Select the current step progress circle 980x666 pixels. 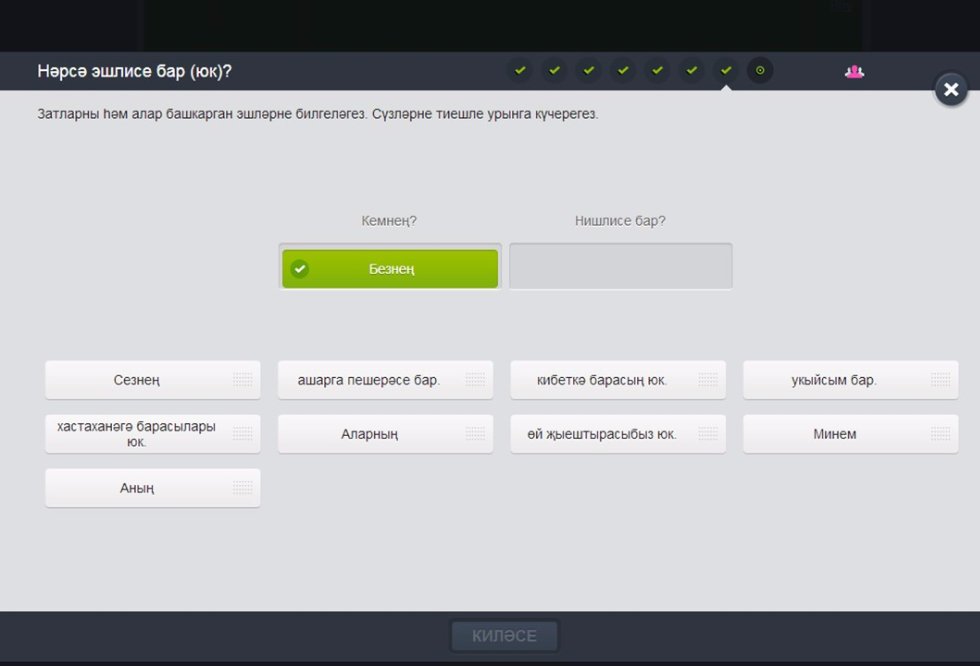coord(760,71)
